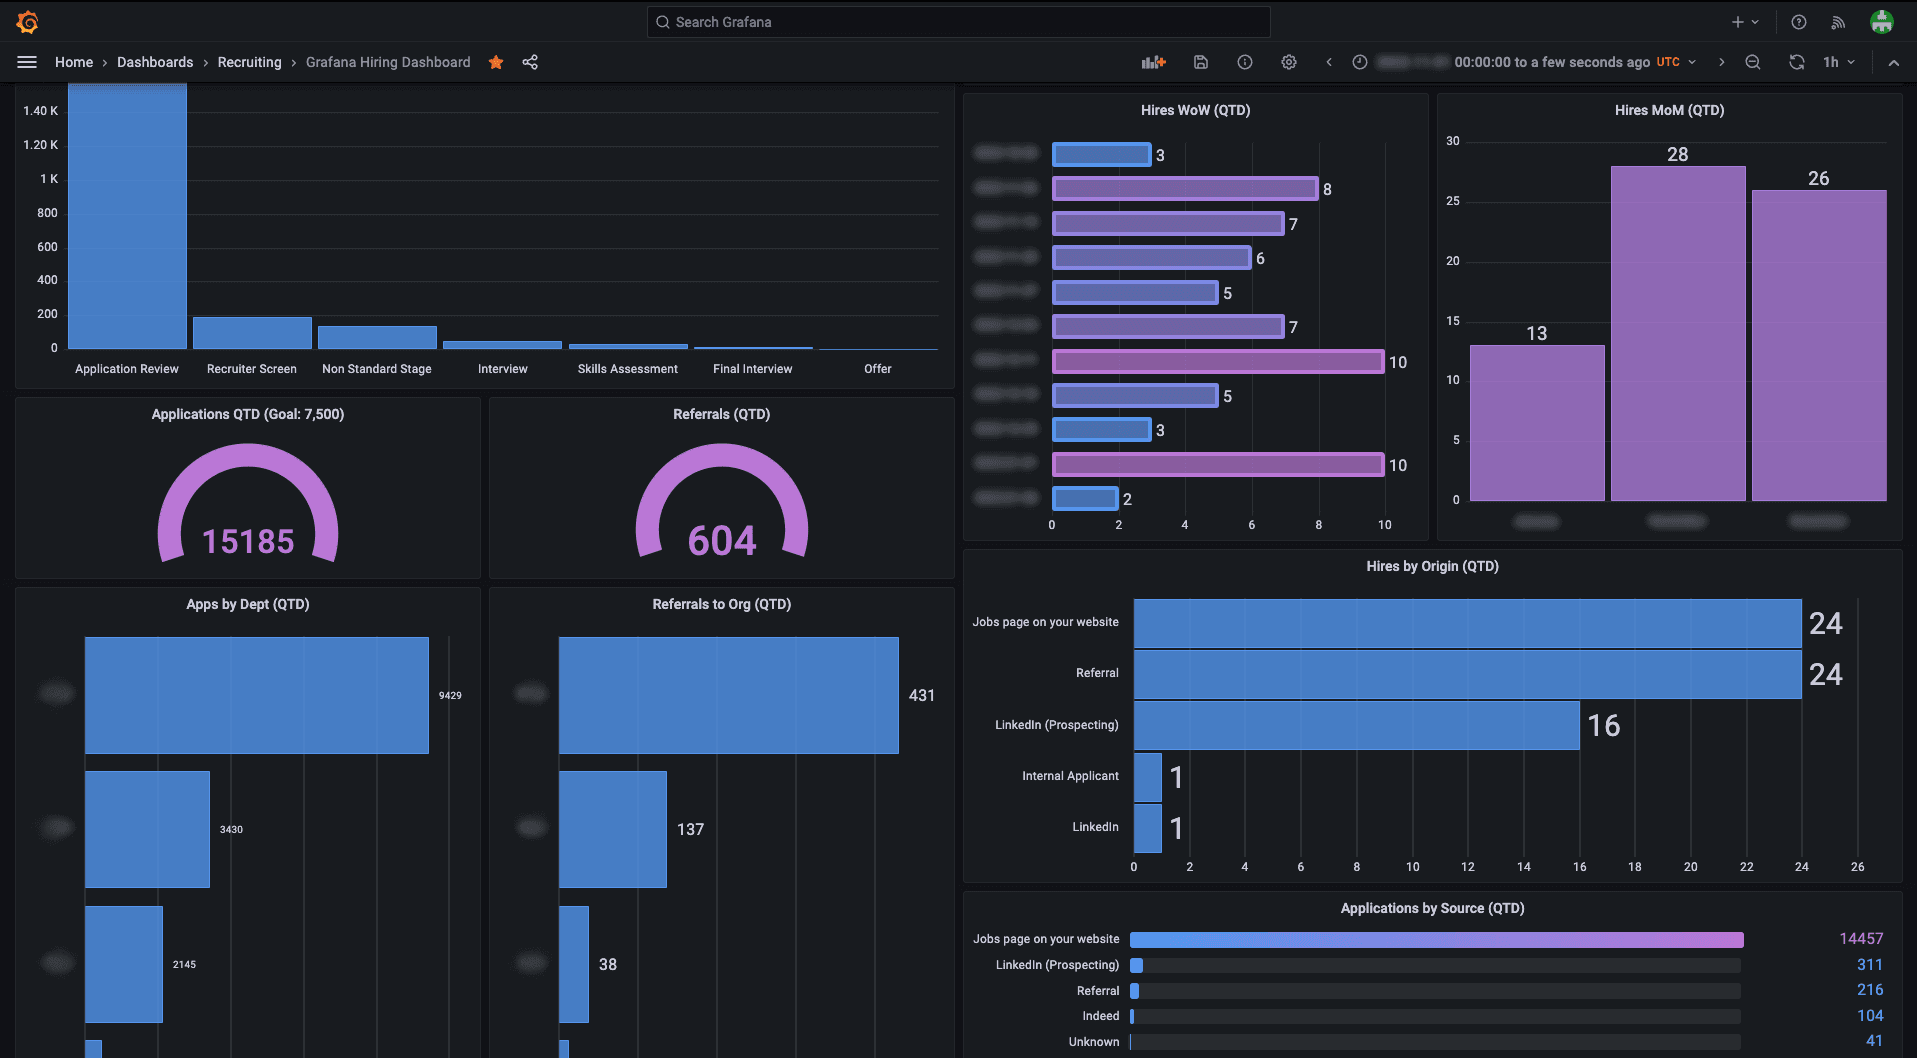
Task: Shift time range back with left arrow
Action: tap(1329, 62)
